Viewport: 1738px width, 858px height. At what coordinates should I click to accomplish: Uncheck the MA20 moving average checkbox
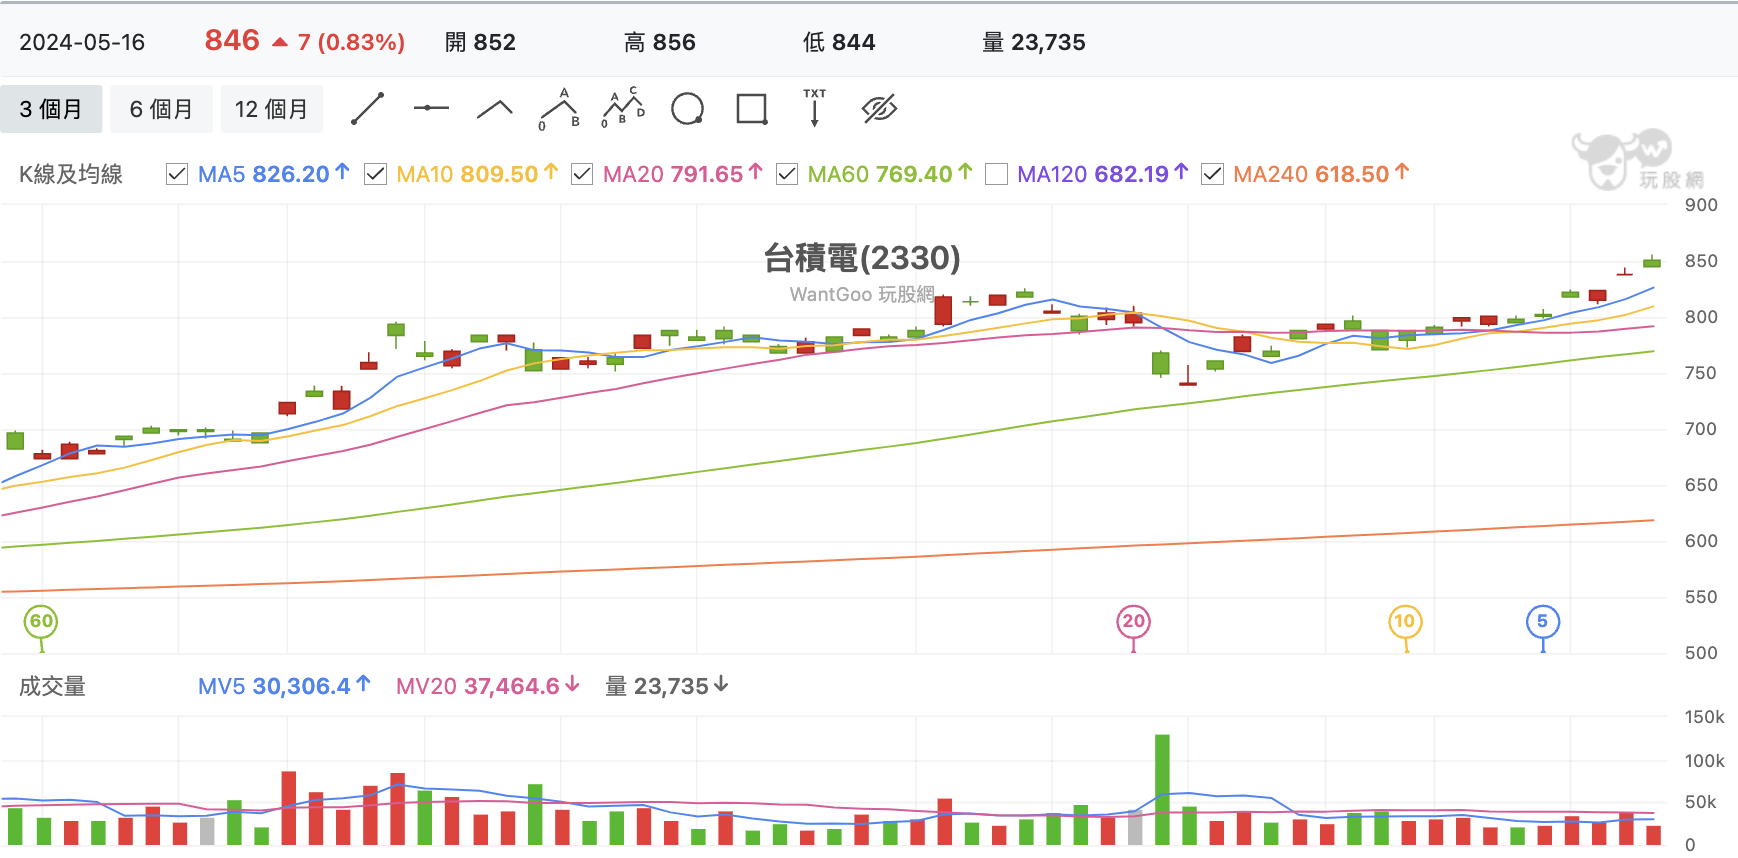pos(582,174)
